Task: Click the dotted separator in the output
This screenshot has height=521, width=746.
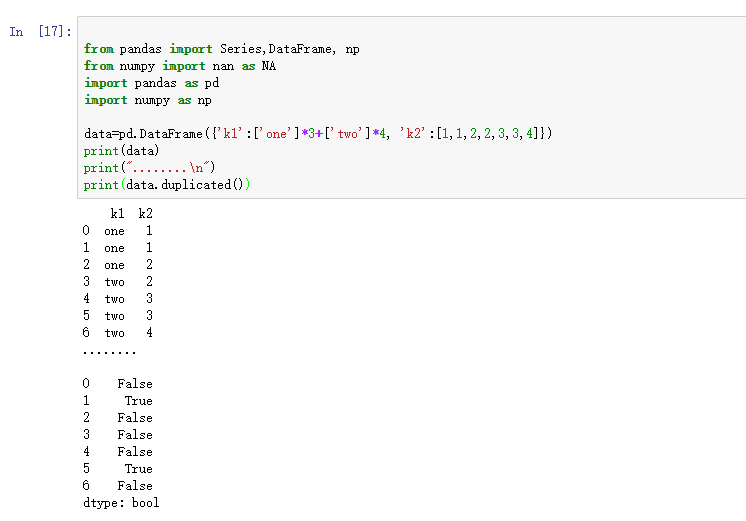Action: (109, 351)
